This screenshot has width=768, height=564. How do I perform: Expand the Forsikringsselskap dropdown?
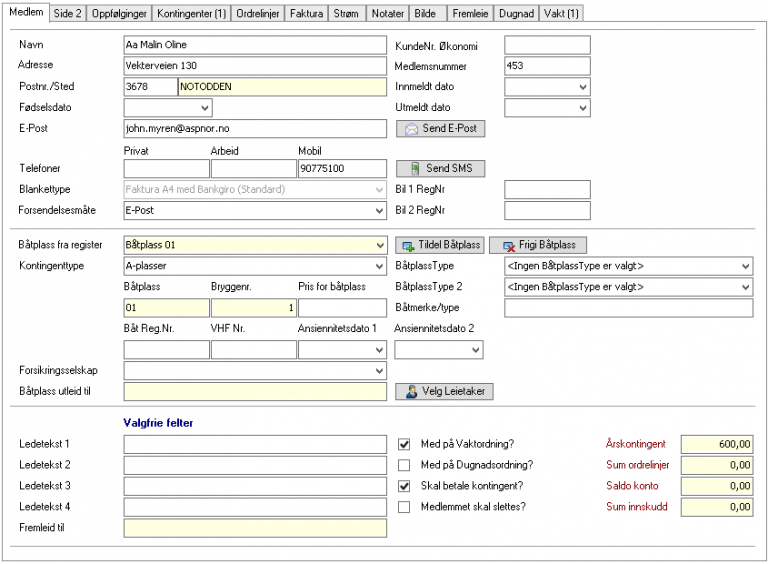tap(377, 371)
